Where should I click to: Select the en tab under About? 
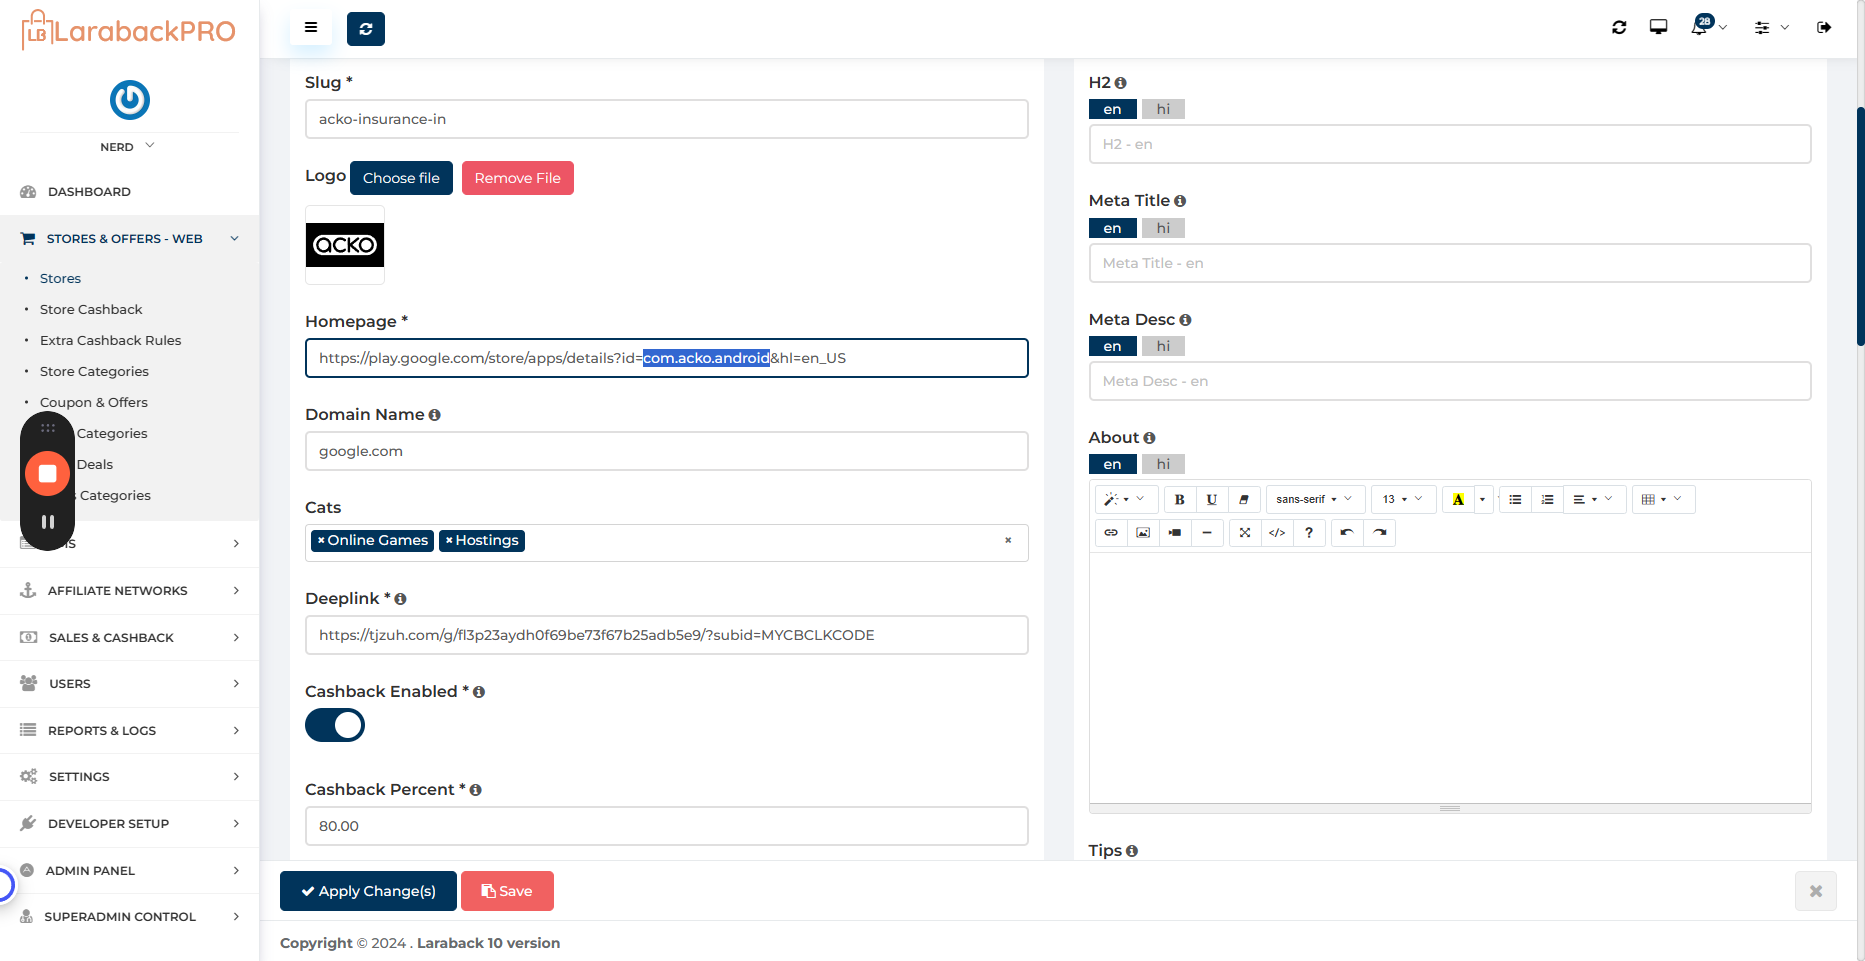coord(1112,464)
